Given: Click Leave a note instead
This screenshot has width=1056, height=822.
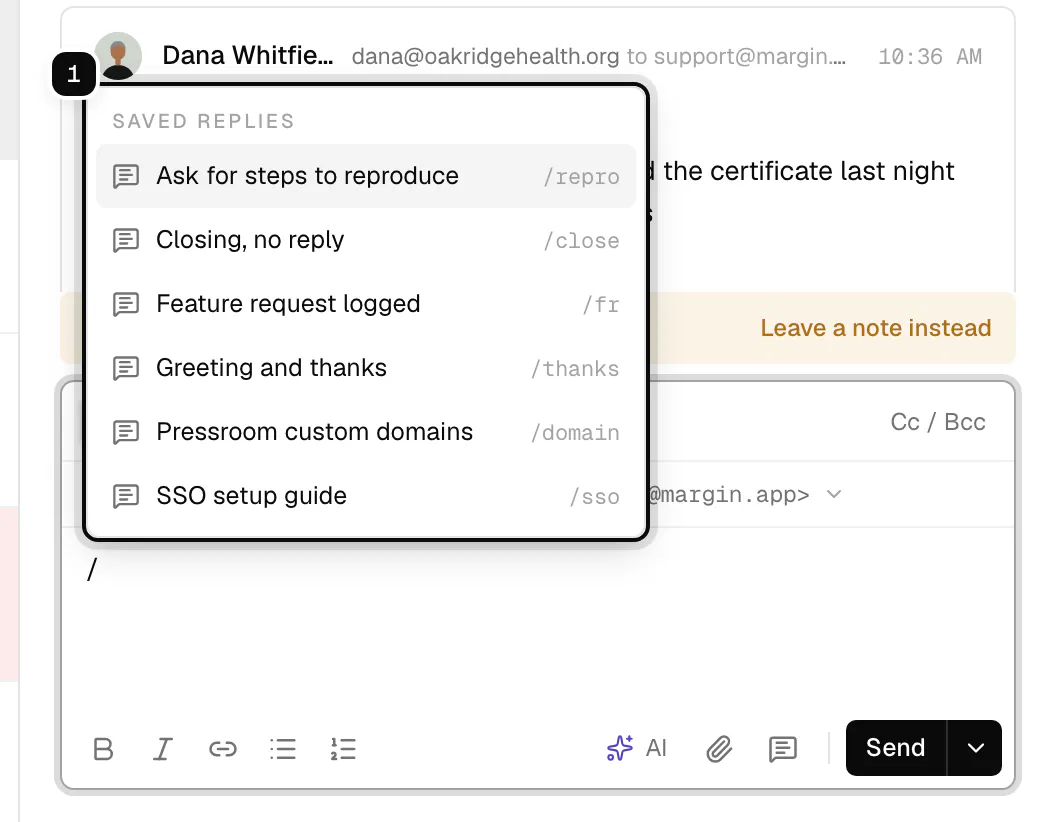Looking at the screenshot, I should coord(876,328).
